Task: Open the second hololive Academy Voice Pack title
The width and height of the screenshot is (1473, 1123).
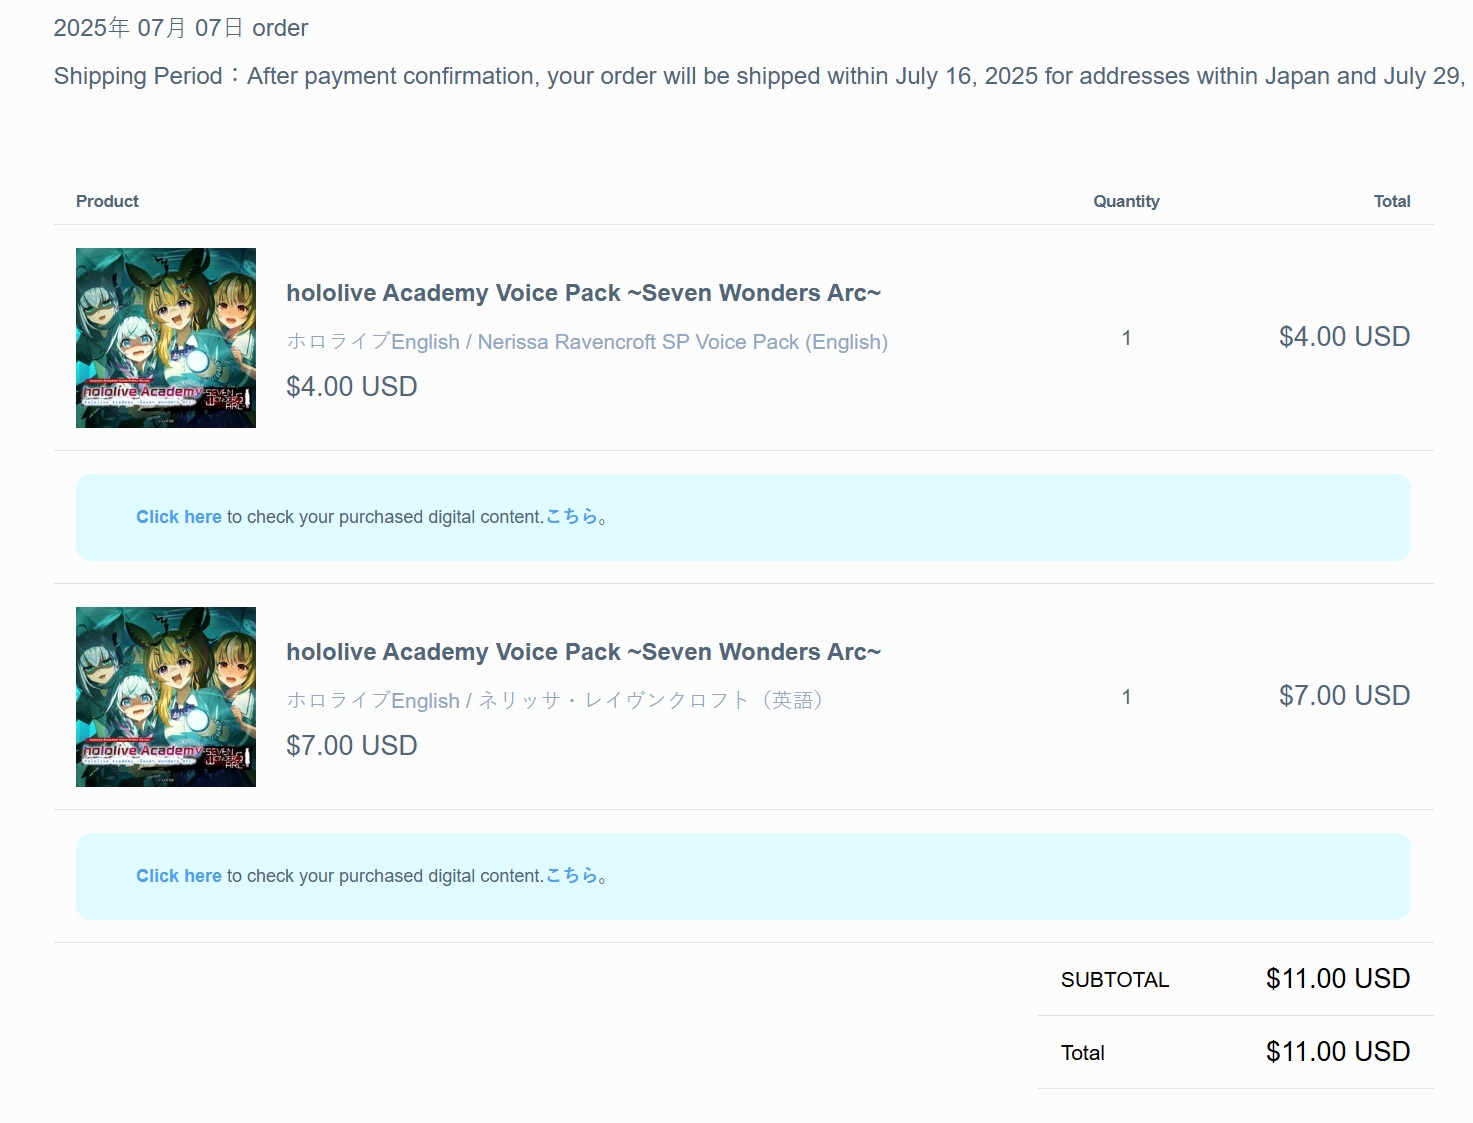Action: (x=583, y=652)
